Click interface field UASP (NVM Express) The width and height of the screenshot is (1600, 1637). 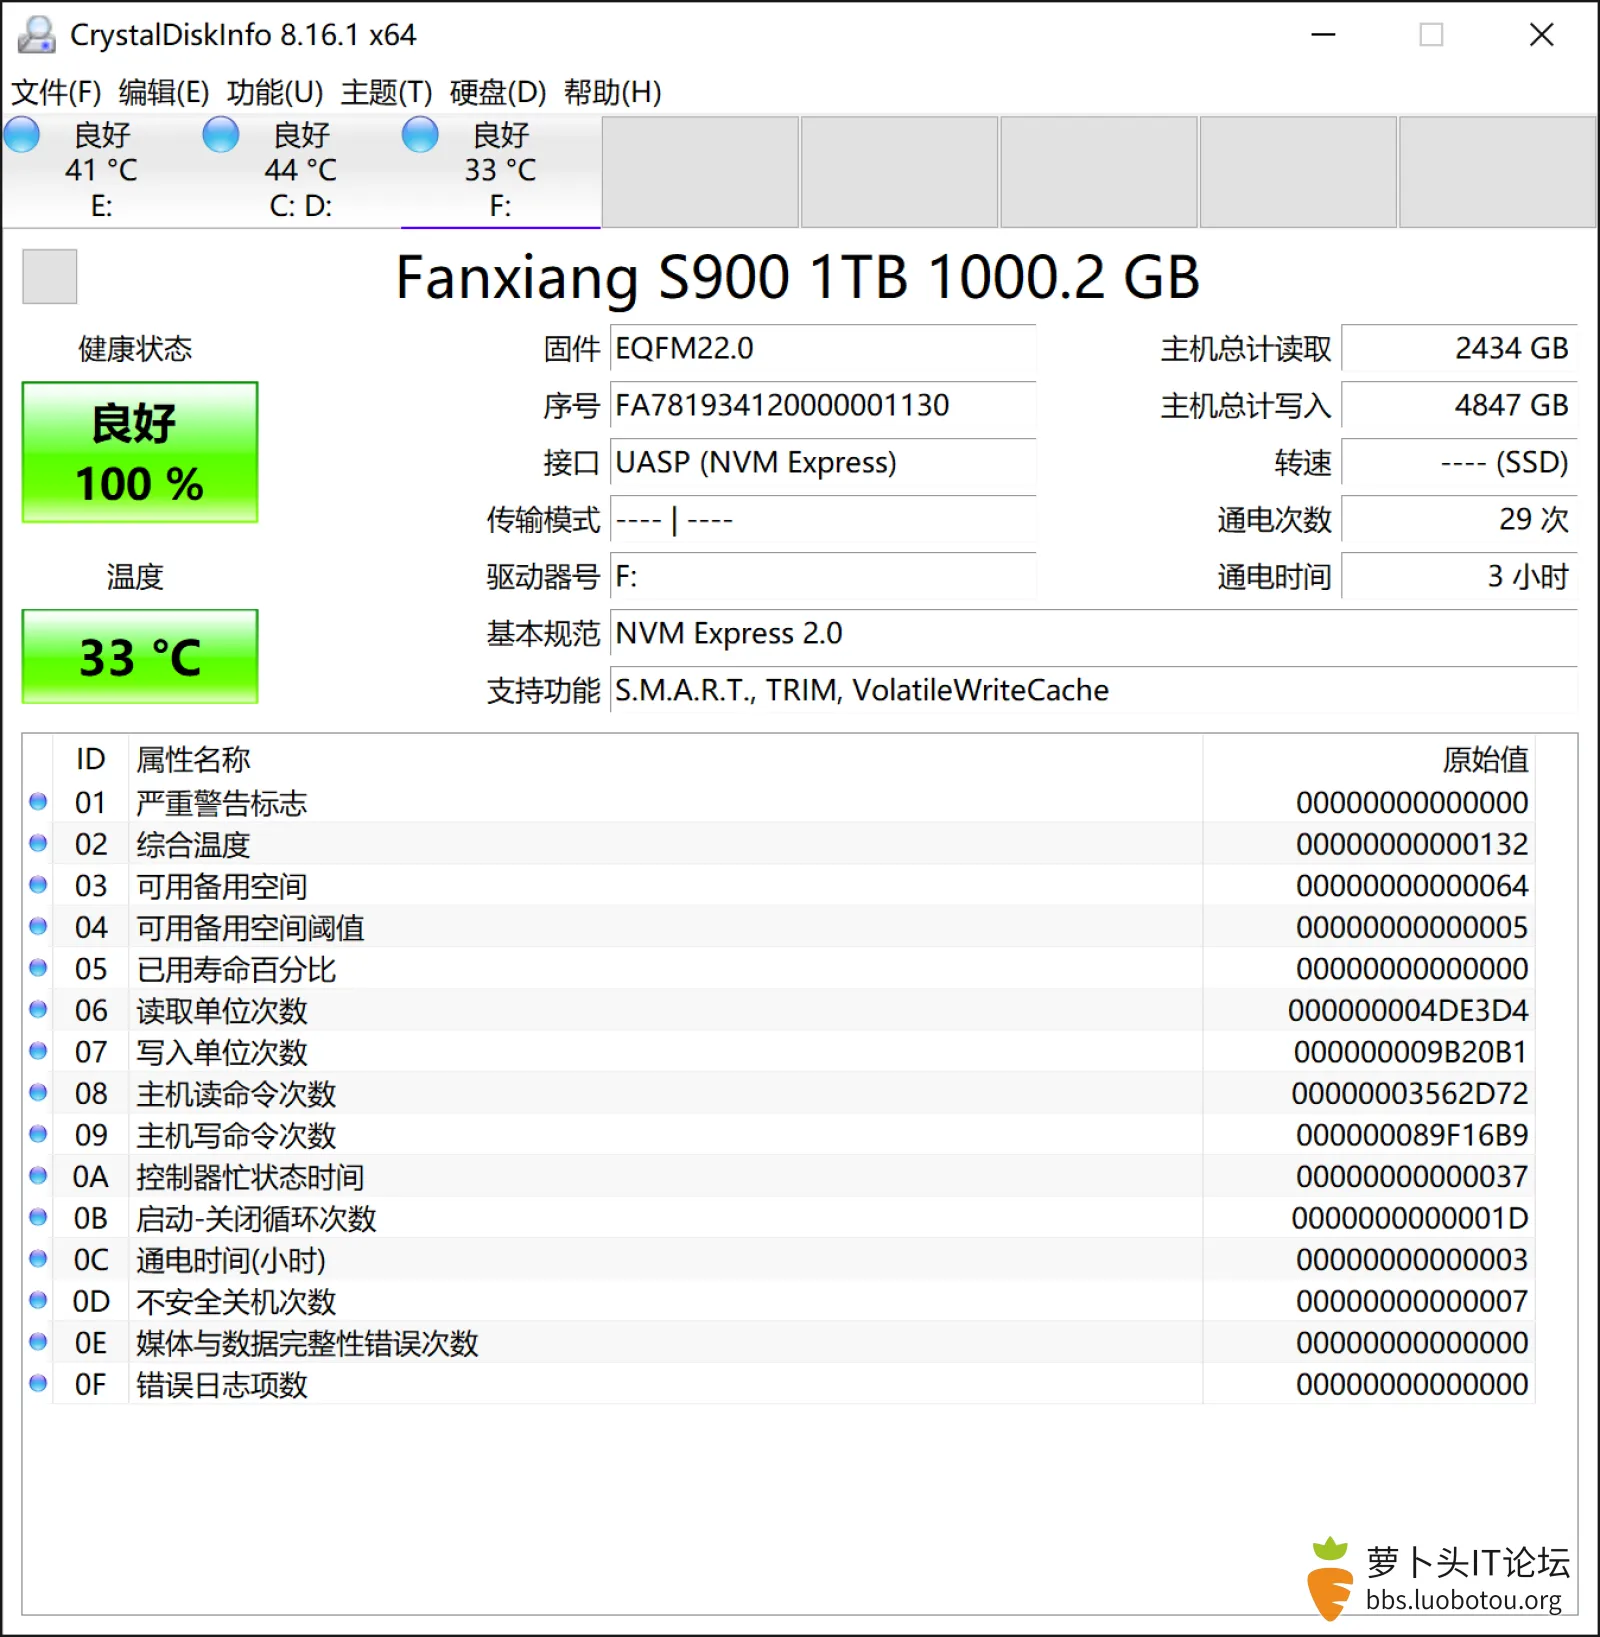point(823,463)
